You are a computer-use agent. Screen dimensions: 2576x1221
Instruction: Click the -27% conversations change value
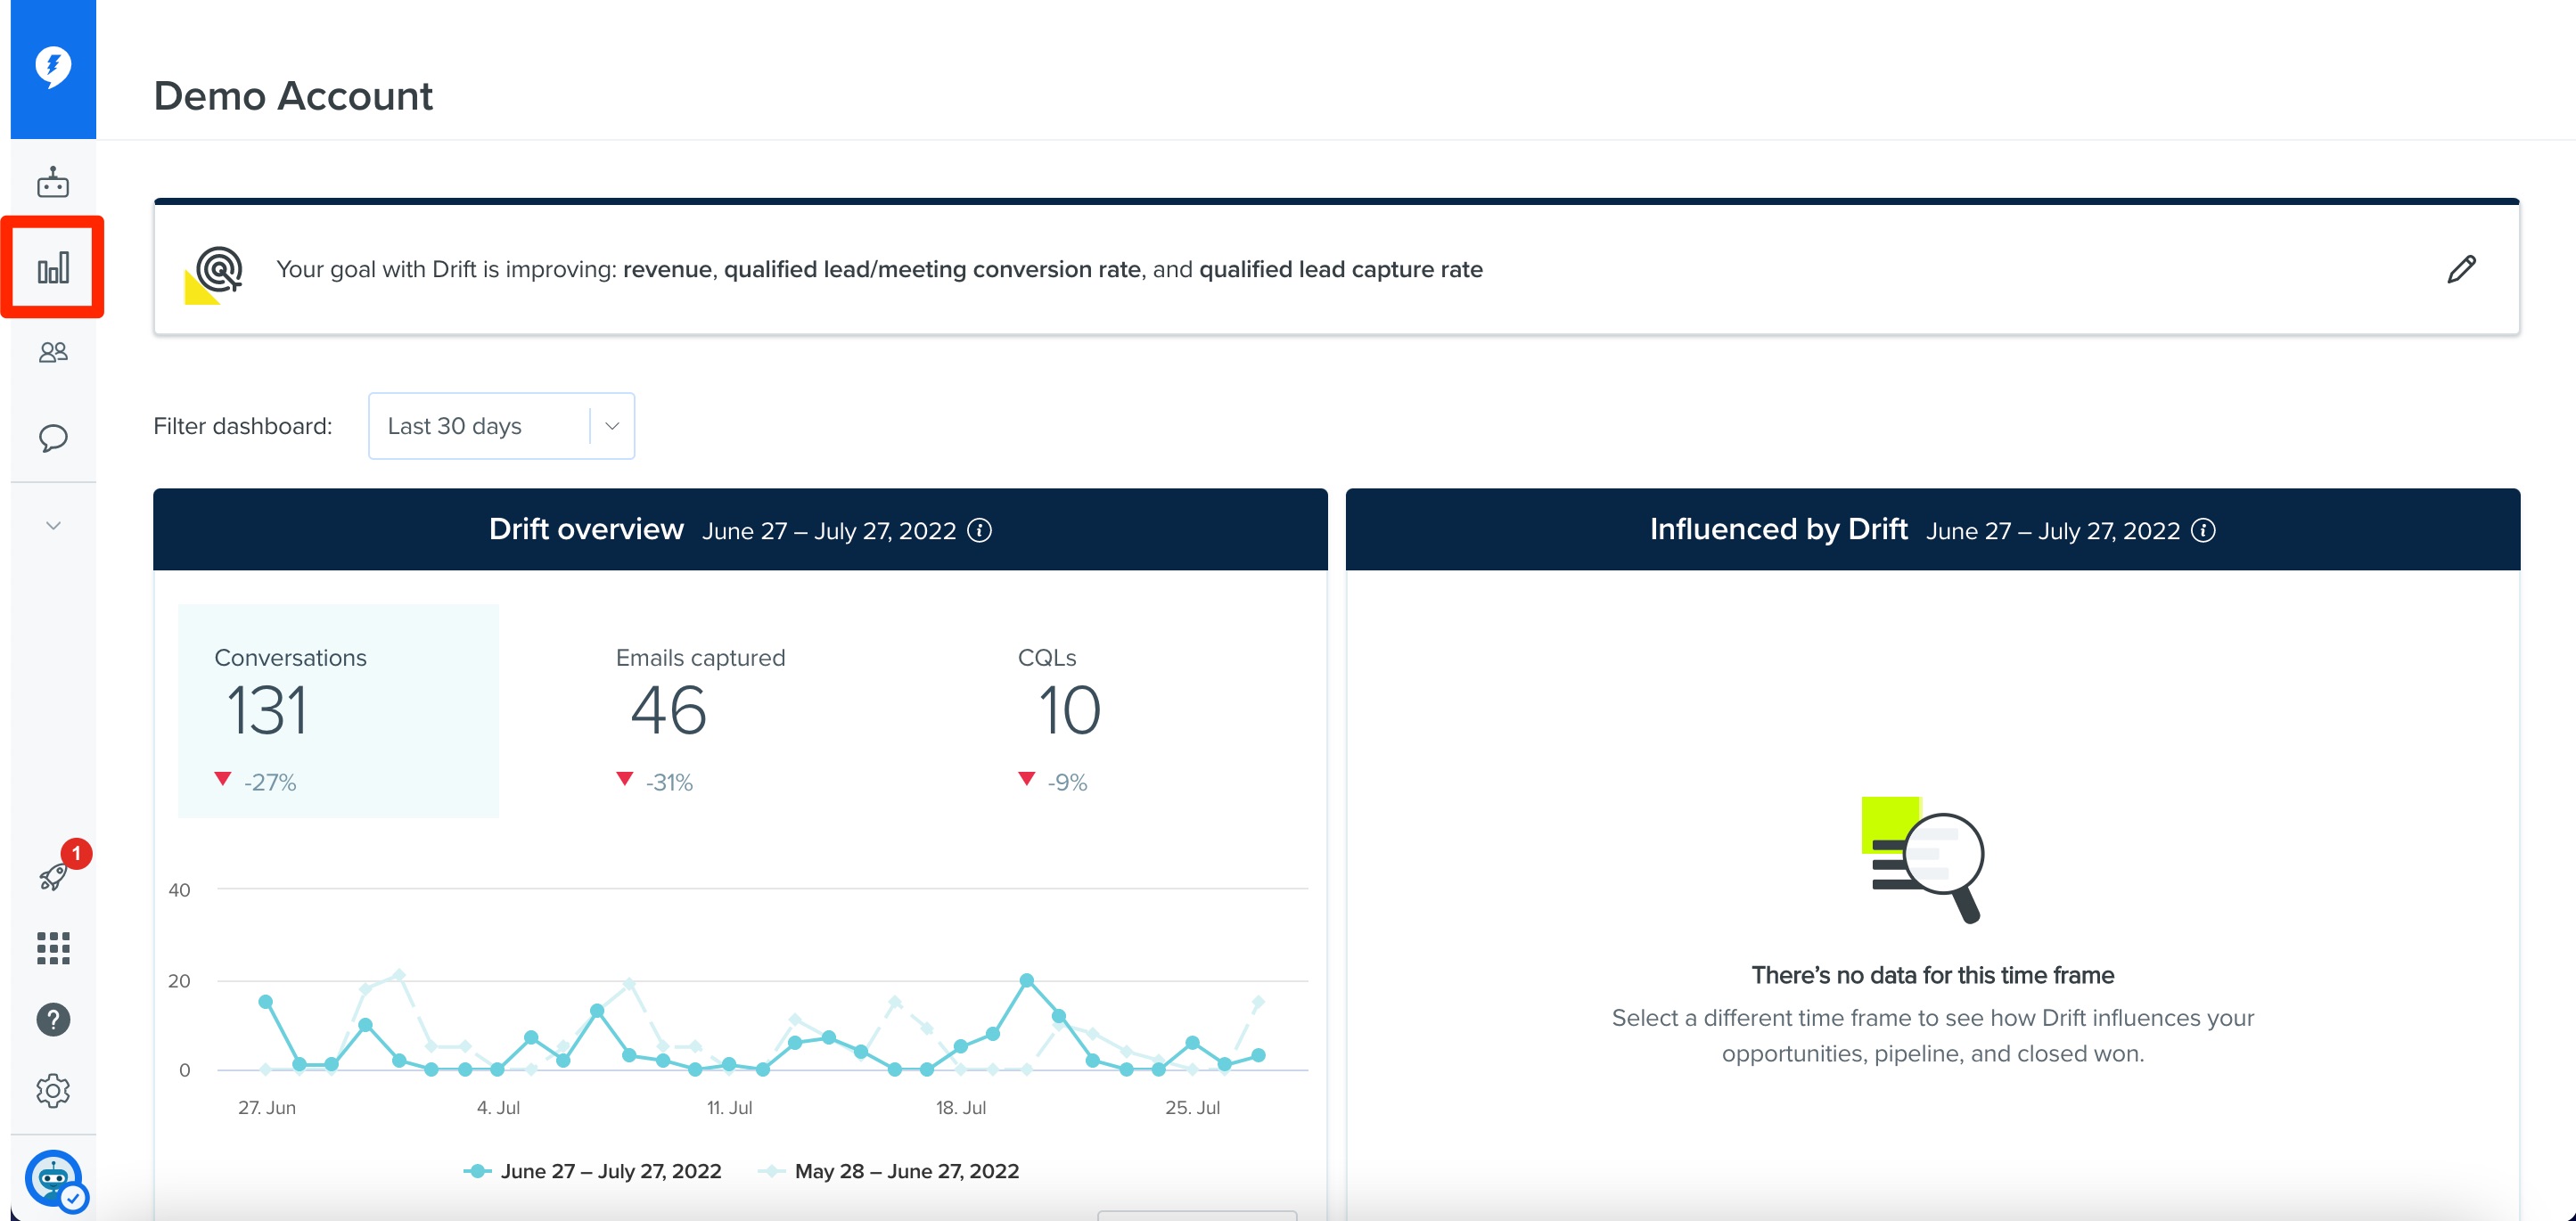(x=270, y=782)
